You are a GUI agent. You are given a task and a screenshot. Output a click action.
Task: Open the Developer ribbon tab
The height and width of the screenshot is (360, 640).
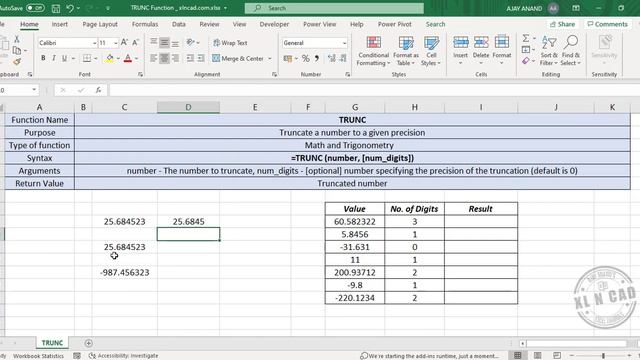tap(274, 24)
